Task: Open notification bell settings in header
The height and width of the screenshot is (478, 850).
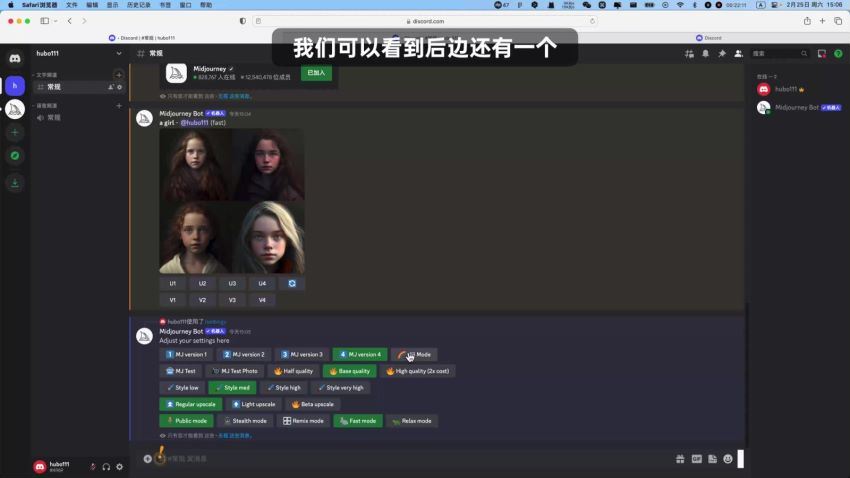Action: coord(705,54)
